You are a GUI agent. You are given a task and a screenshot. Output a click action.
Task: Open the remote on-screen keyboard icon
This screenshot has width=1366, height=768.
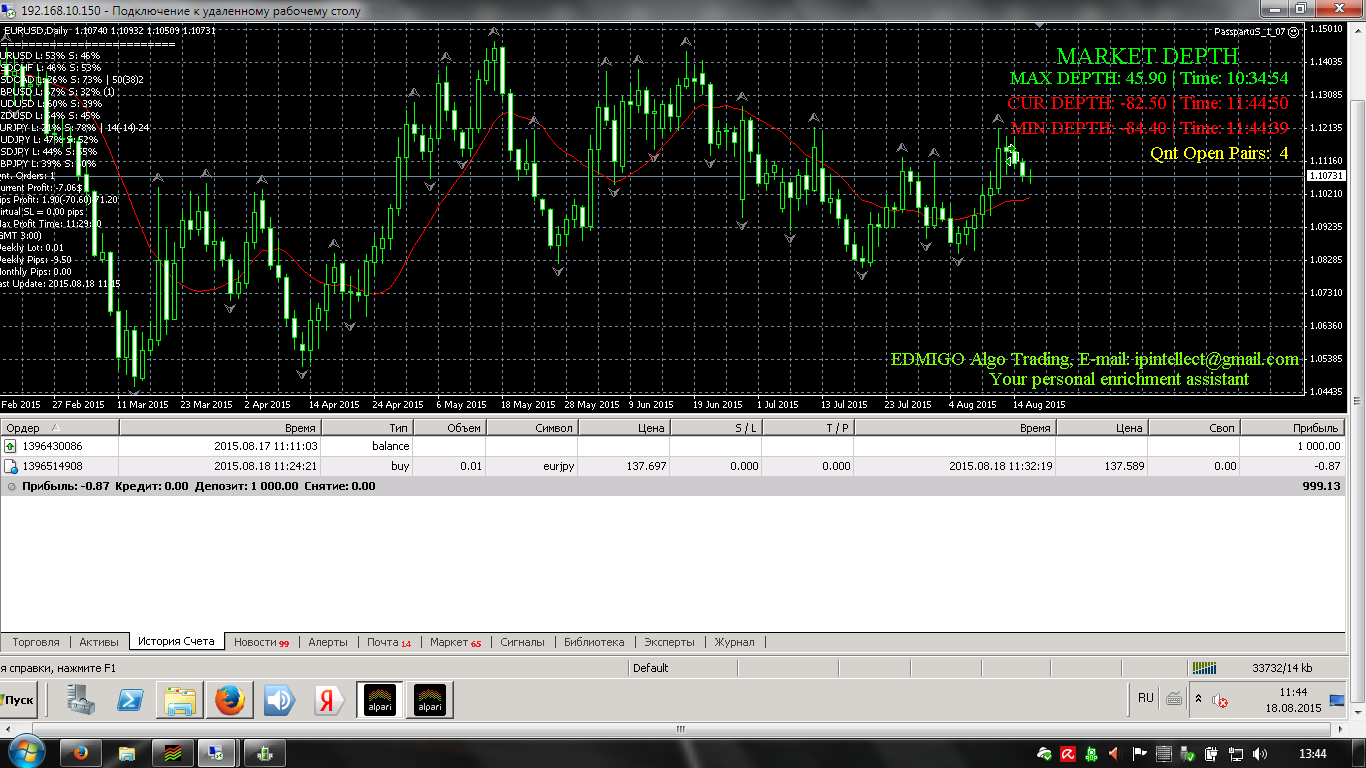click(1174, 698)
